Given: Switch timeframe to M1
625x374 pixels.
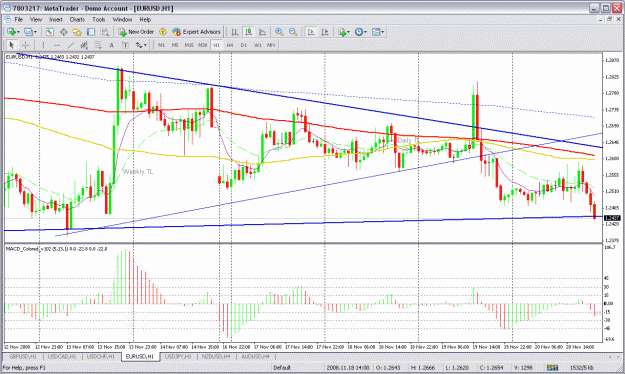Looking at the screenshot, I should pyautogui.click(x=161, y=45).
